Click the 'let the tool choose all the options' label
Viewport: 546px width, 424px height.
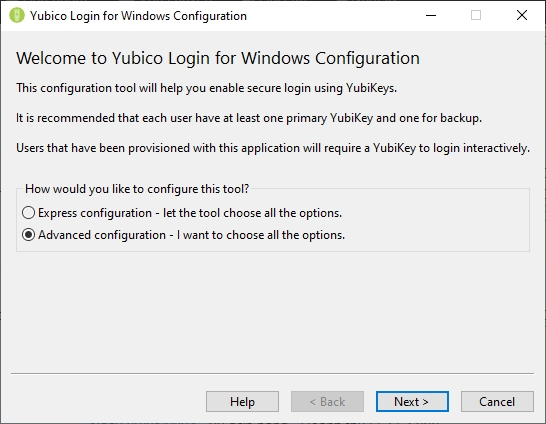click(x=252, y=213)
